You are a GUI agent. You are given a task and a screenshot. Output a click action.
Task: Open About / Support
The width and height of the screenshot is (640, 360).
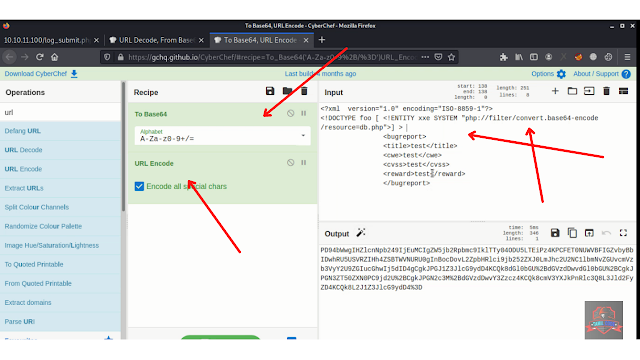click(602, 74)
